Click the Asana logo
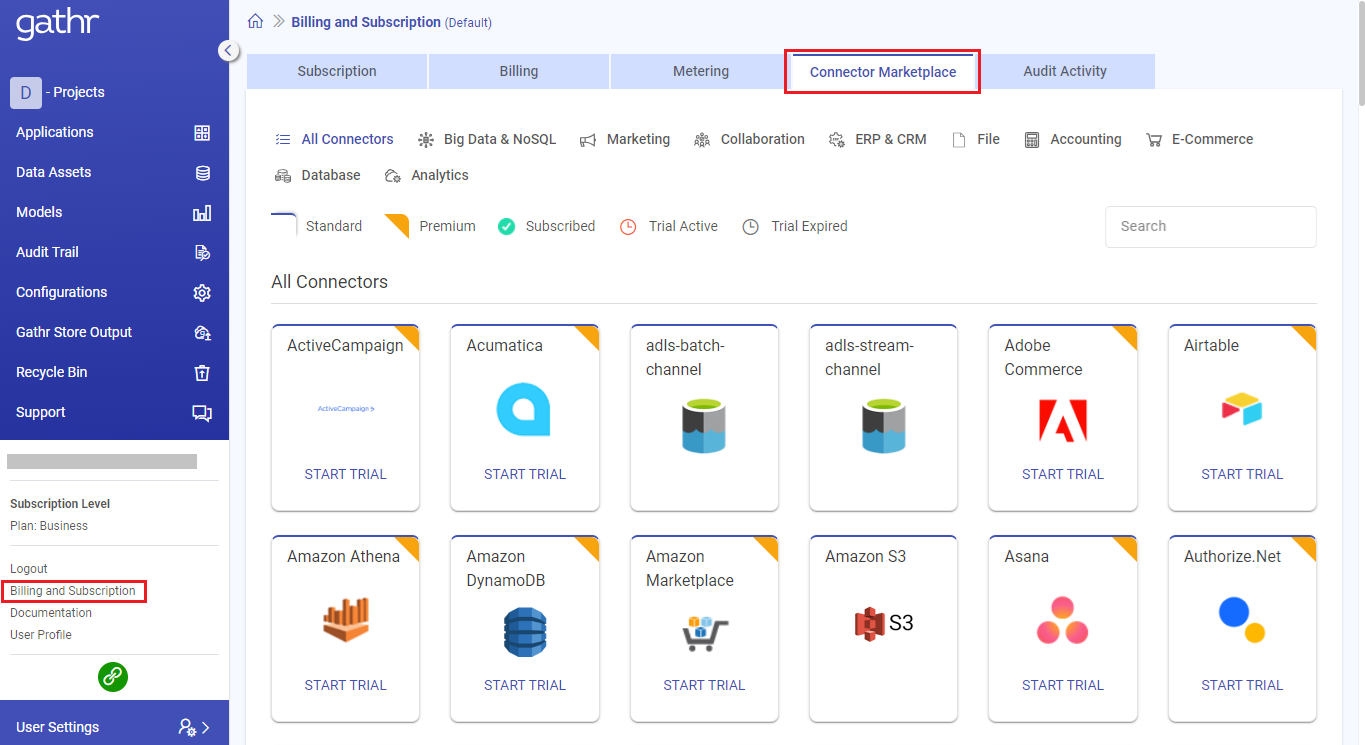The height and width of the screenshot is (745, 1365). pos(1062,621)
